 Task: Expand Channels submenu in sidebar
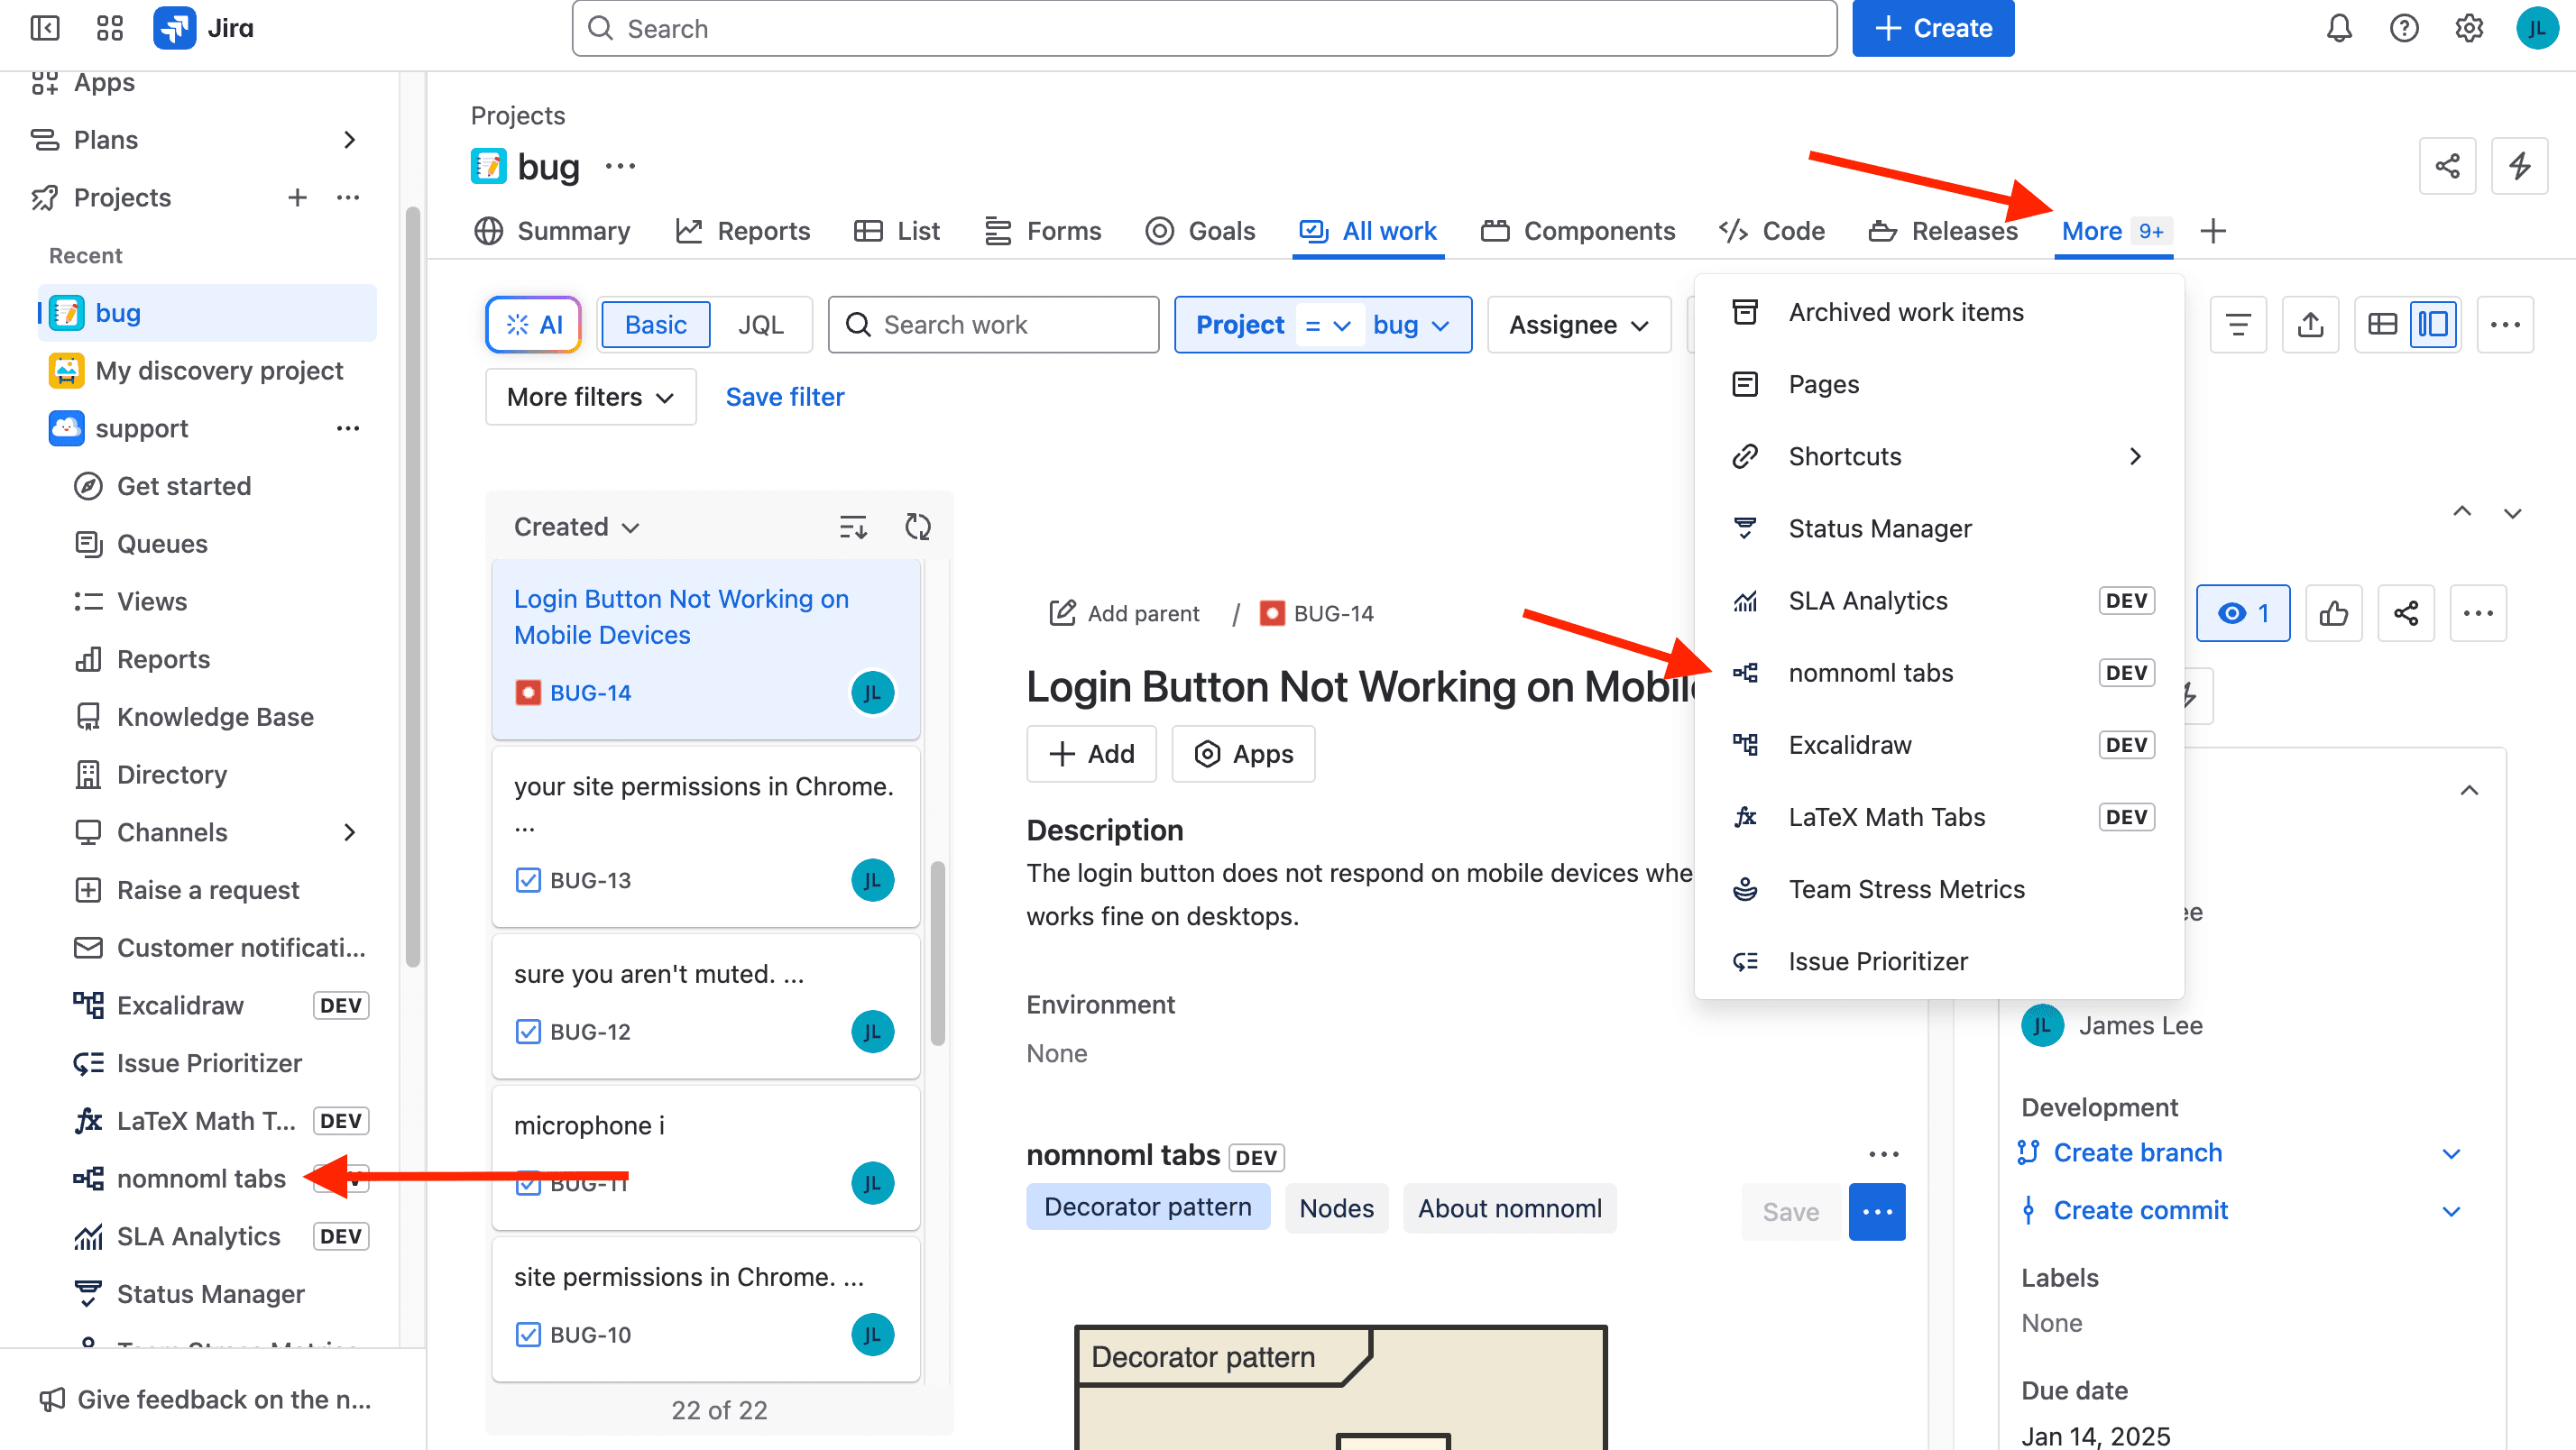tap(349, 832)
